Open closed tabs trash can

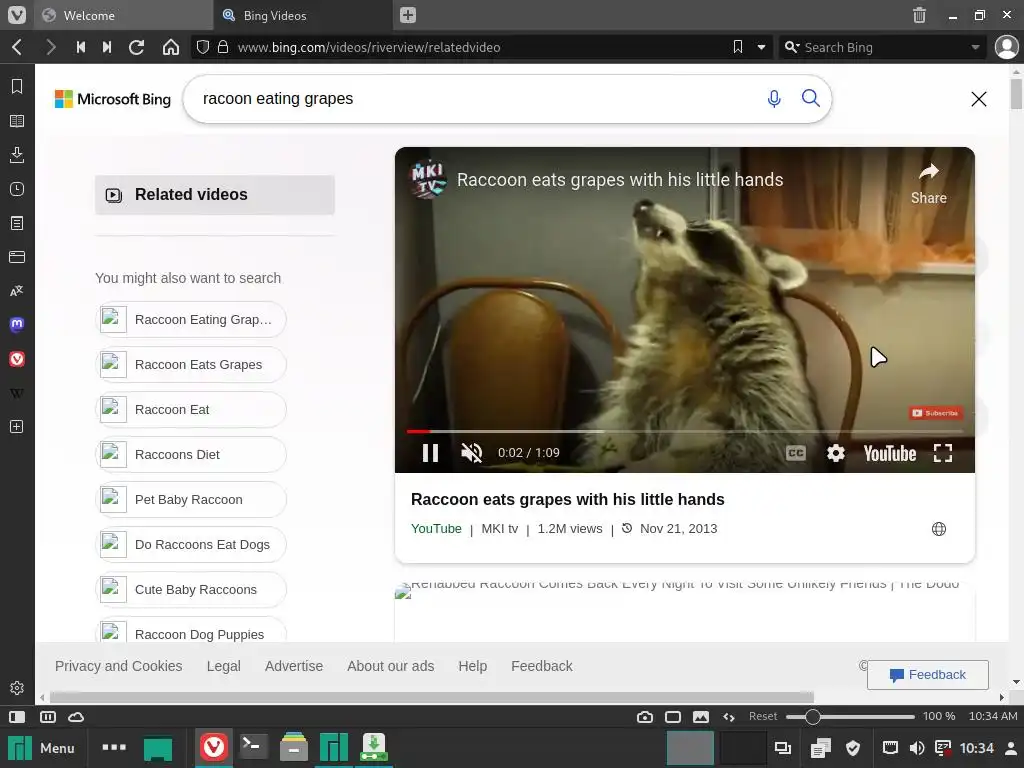pos(919,15)
